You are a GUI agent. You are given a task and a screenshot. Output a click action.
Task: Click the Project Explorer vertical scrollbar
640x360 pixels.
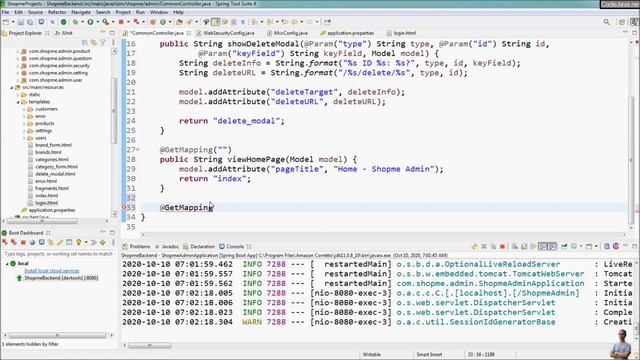(x=114, y=110)
